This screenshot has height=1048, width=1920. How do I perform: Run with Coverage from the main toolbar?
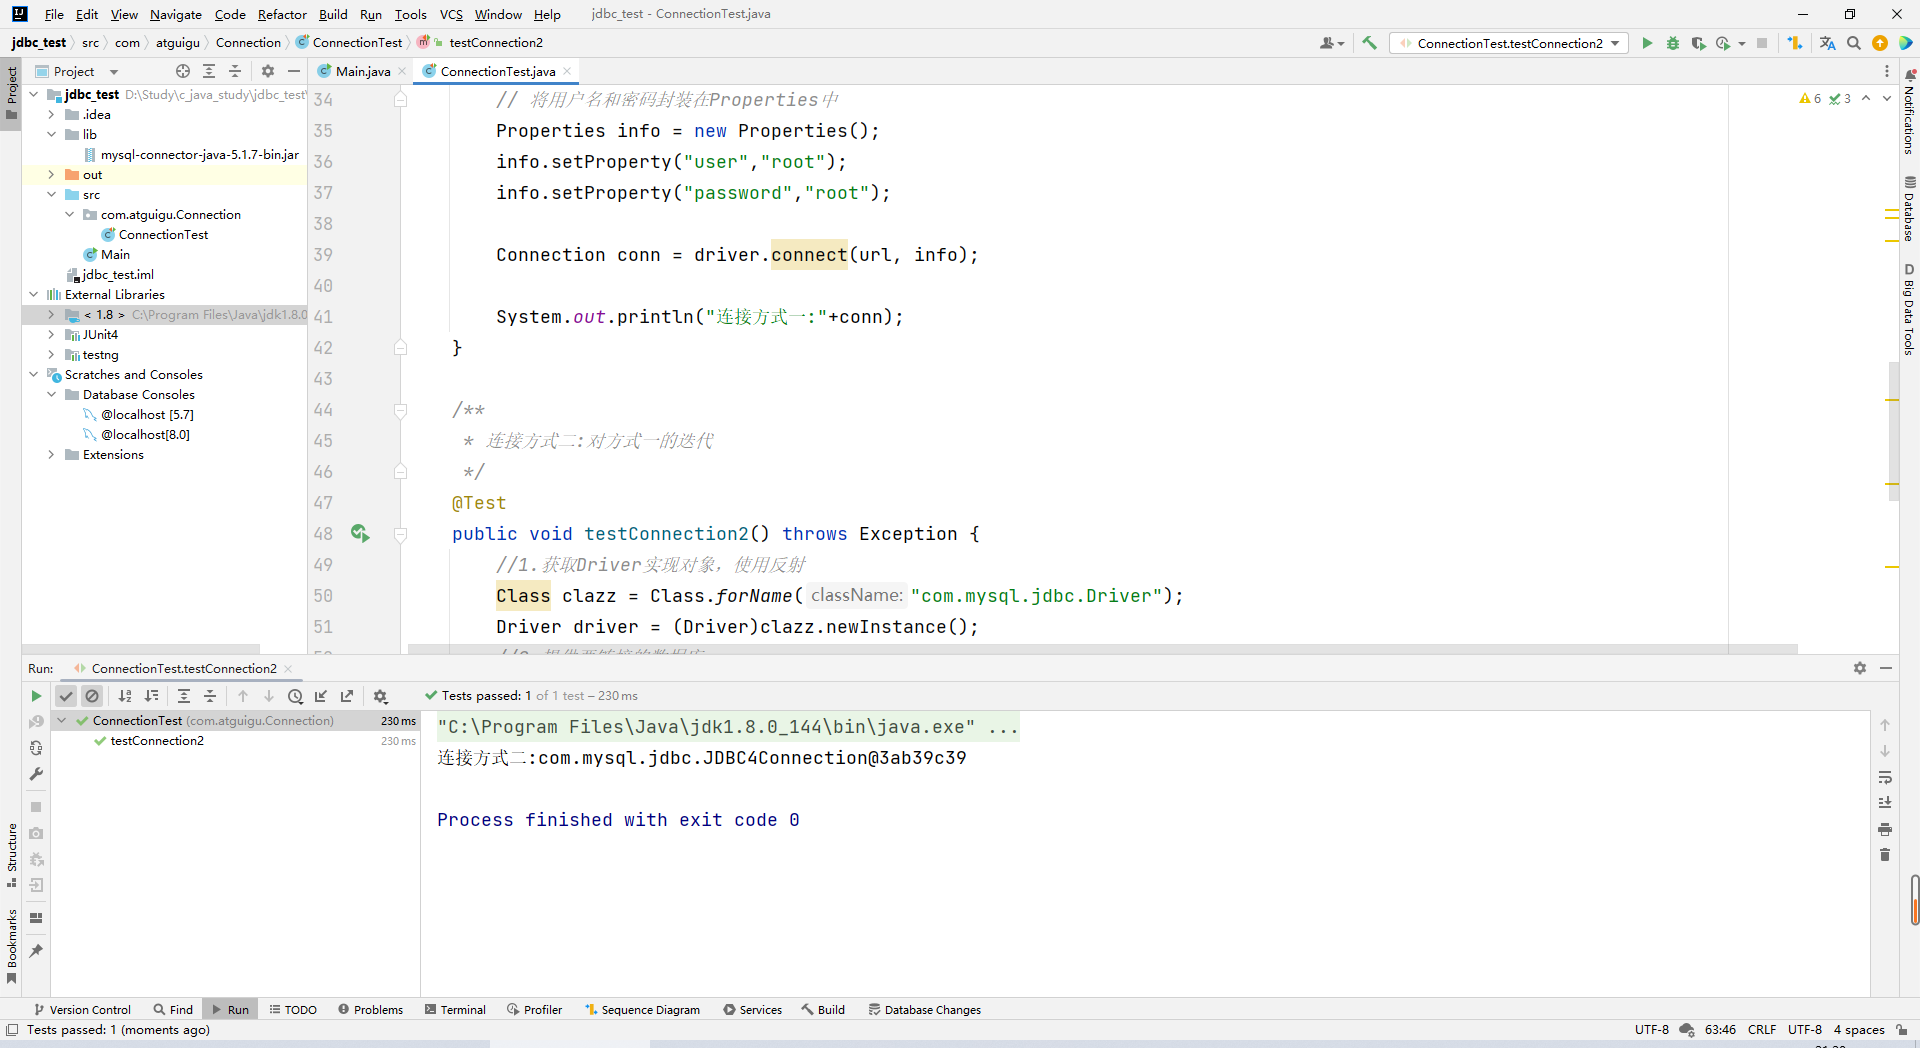tap(1698, 43)
